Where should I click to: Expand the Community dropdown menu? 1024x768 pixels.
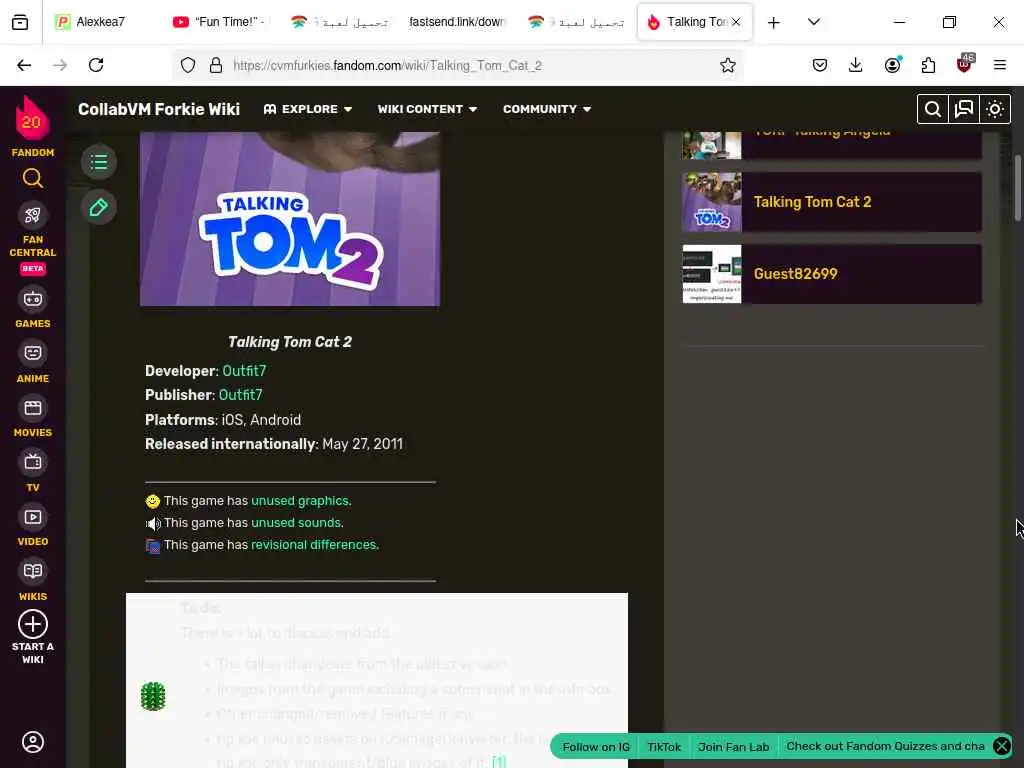pyautogui.click(x=547, y=109)
